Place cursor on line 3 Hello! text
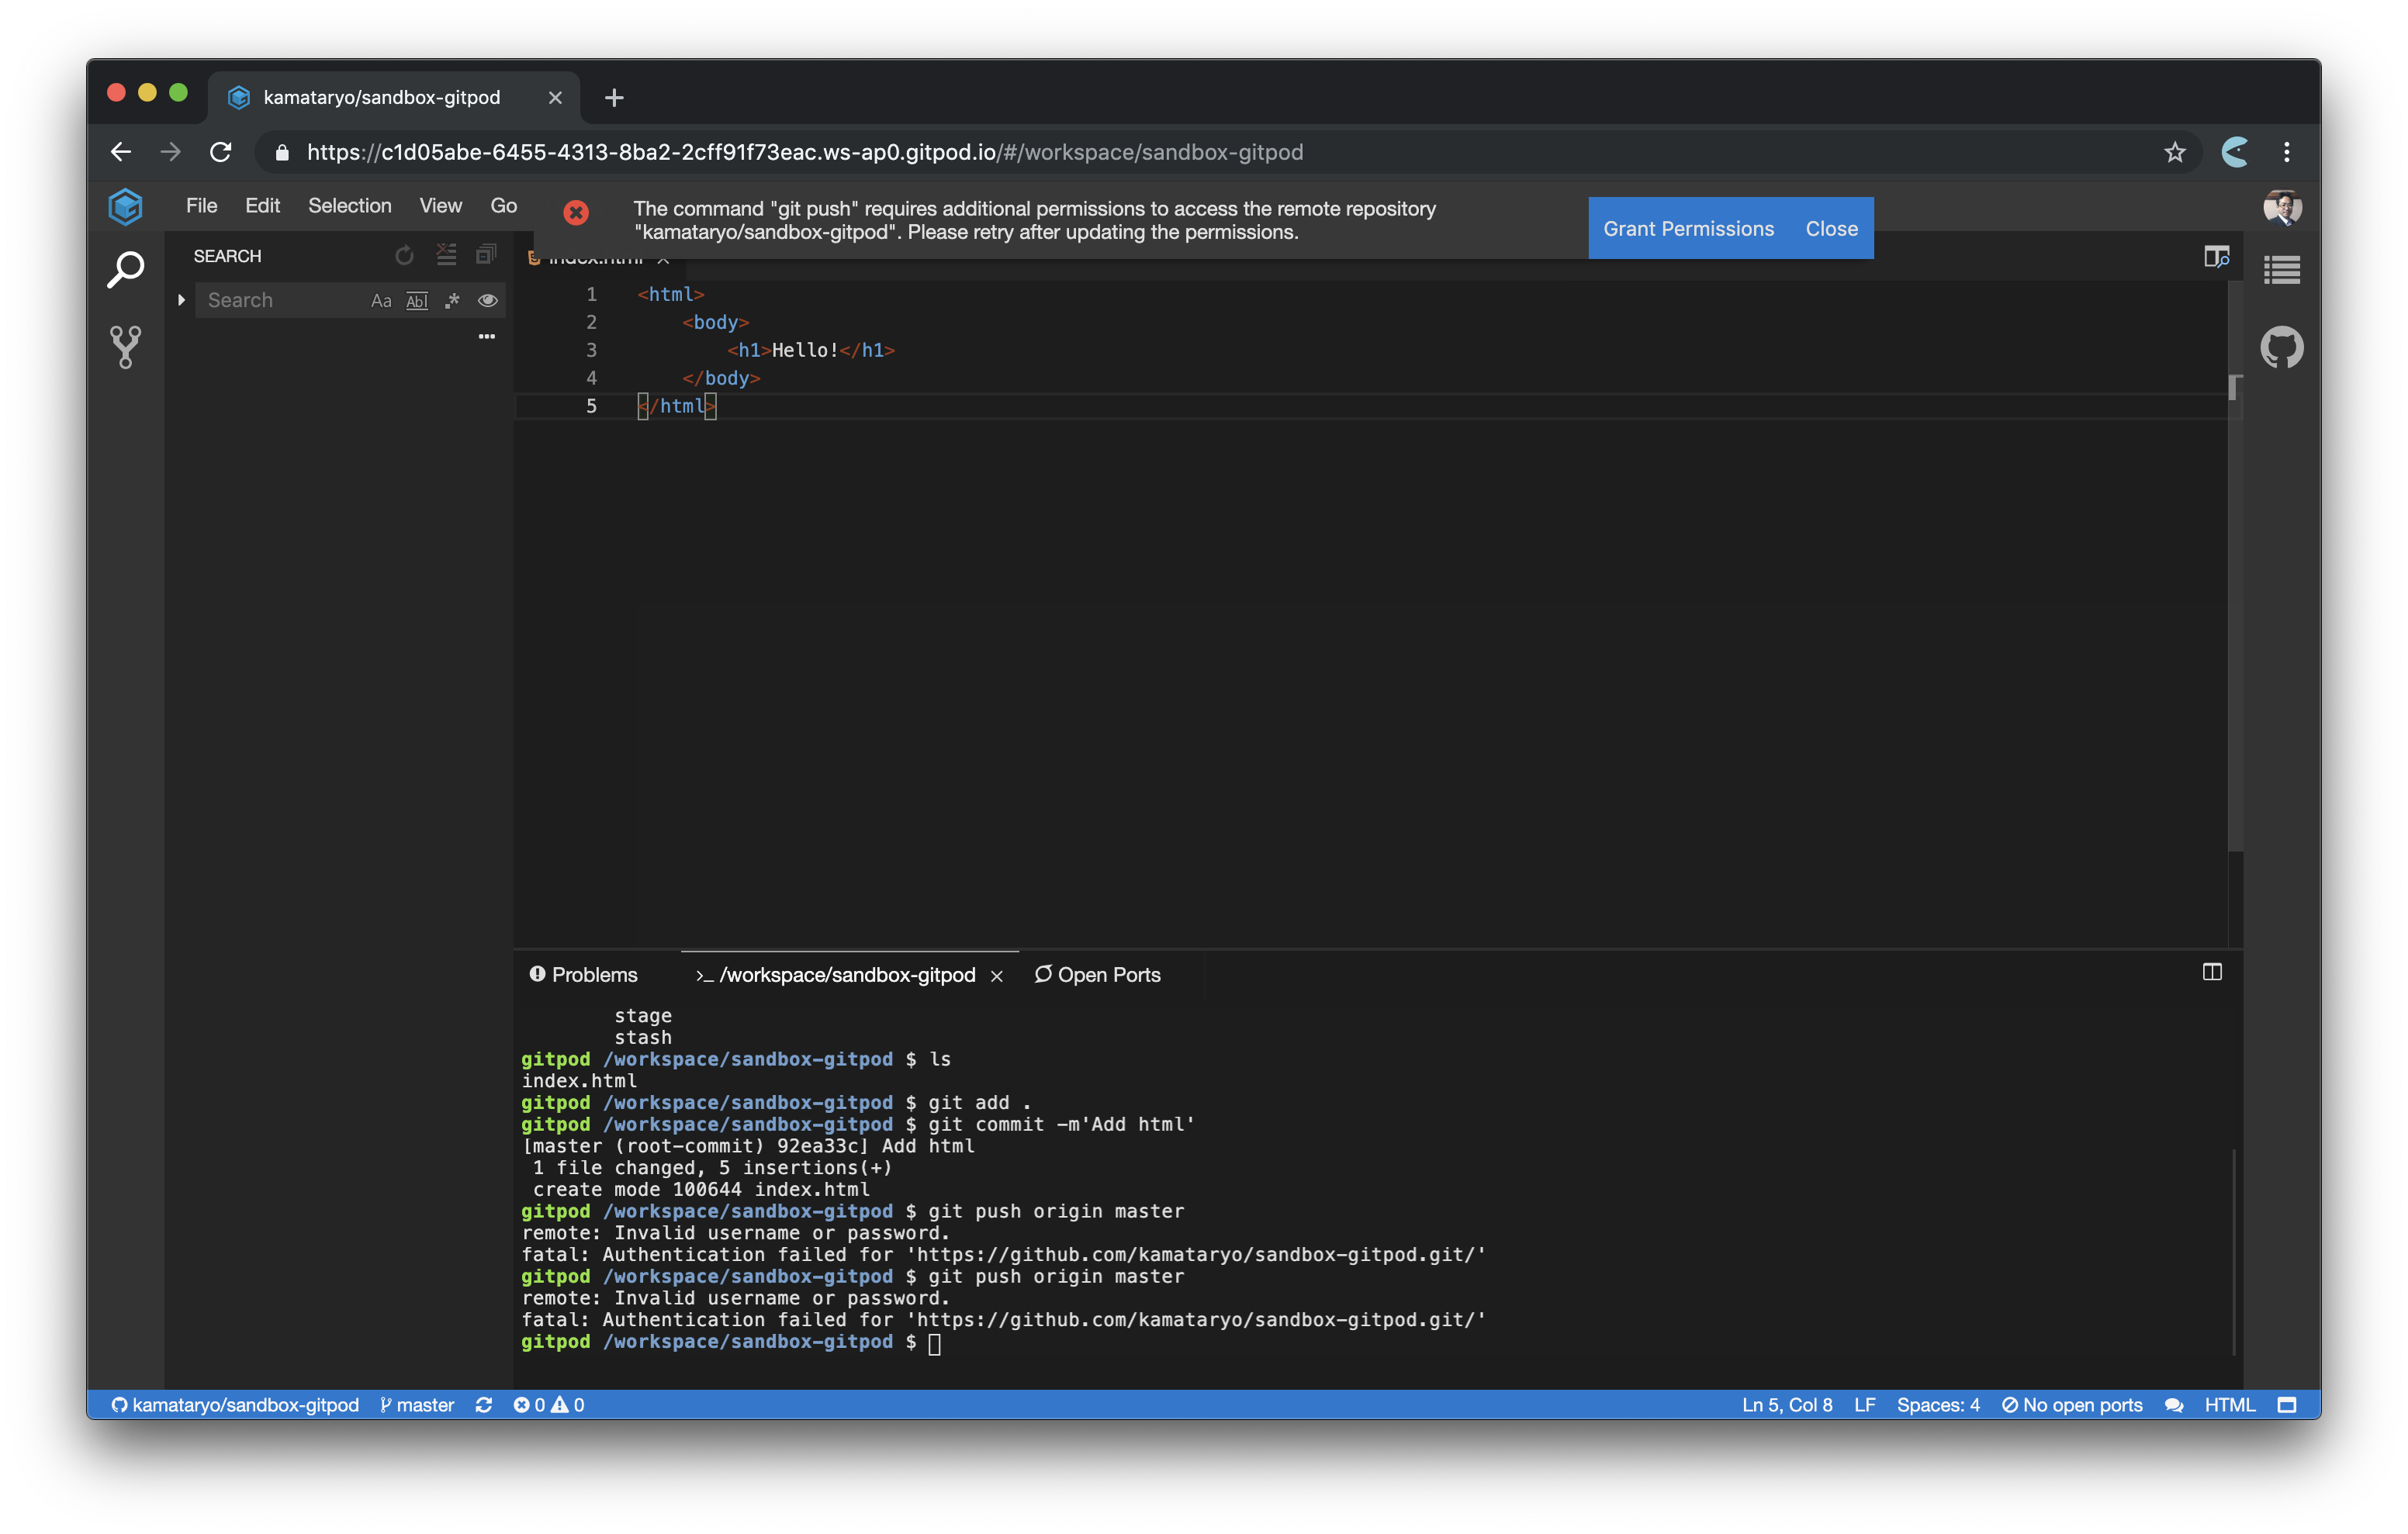2408x1534 pixels. point(804,350)
